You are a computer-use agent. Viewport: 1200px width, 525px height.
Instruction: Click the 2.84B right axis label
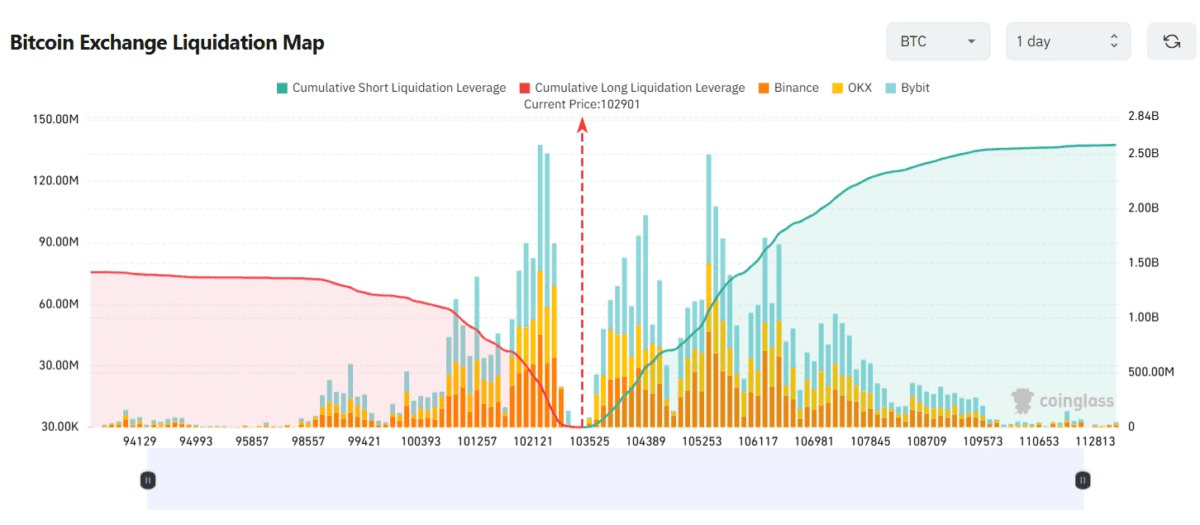1141,116
